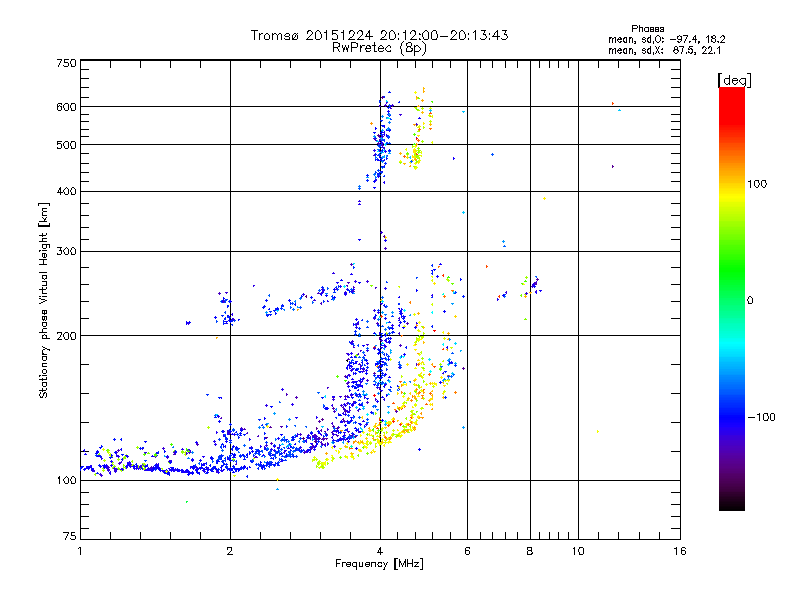The width and height of the screenshot is (800, 600).
Task: Click the colorbar '-100' tick label
Action: click(x=762, y=417)
